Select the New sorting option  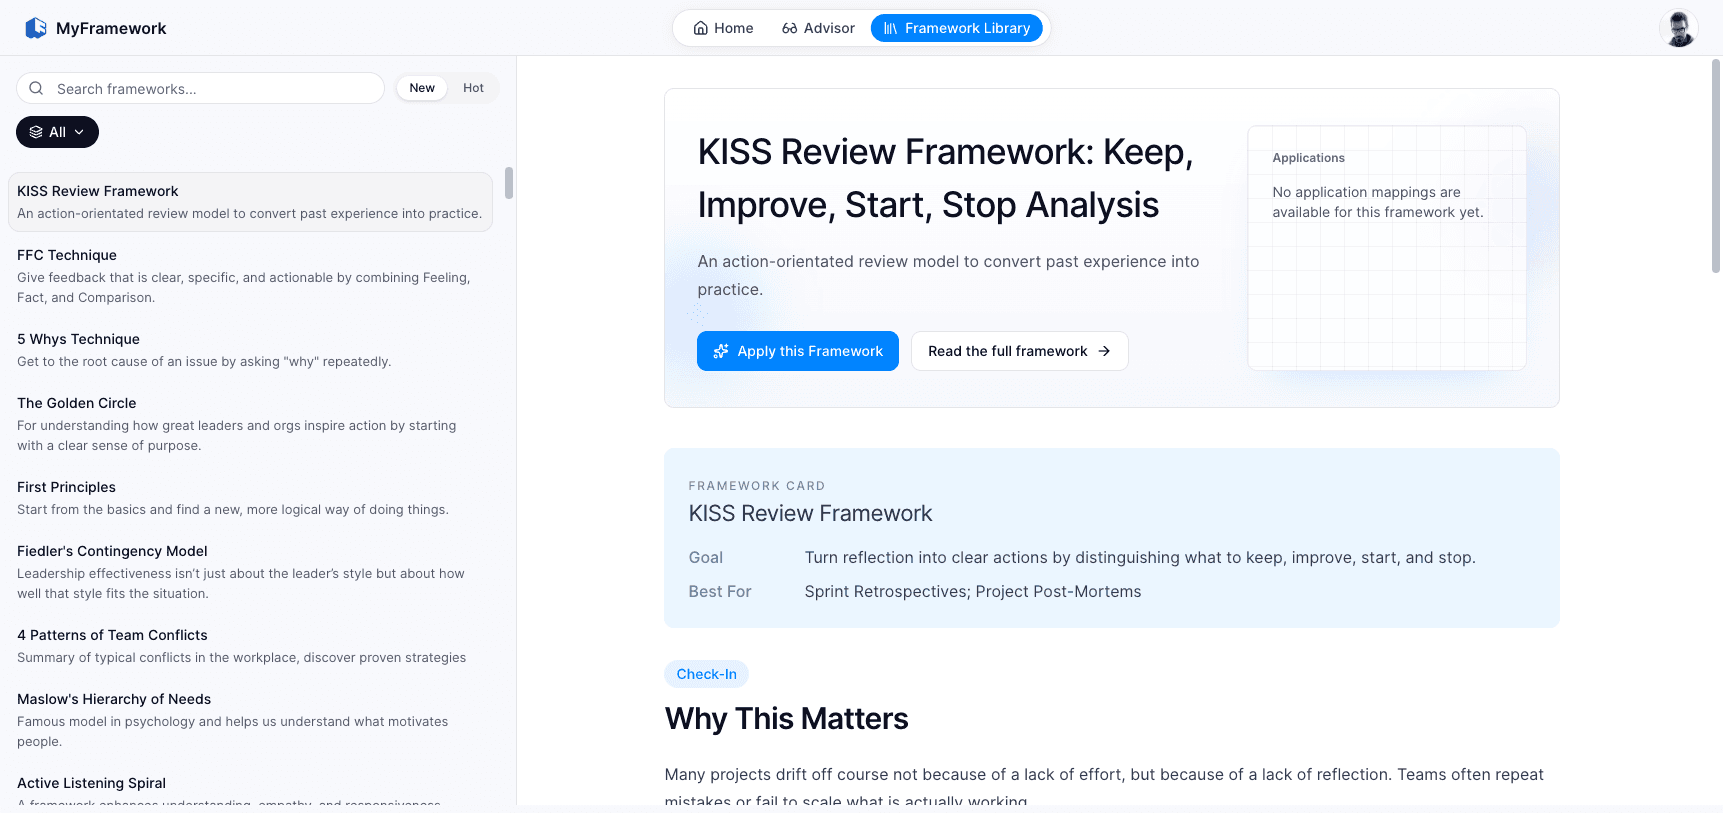pyautogui.click(x=422, y=88)
